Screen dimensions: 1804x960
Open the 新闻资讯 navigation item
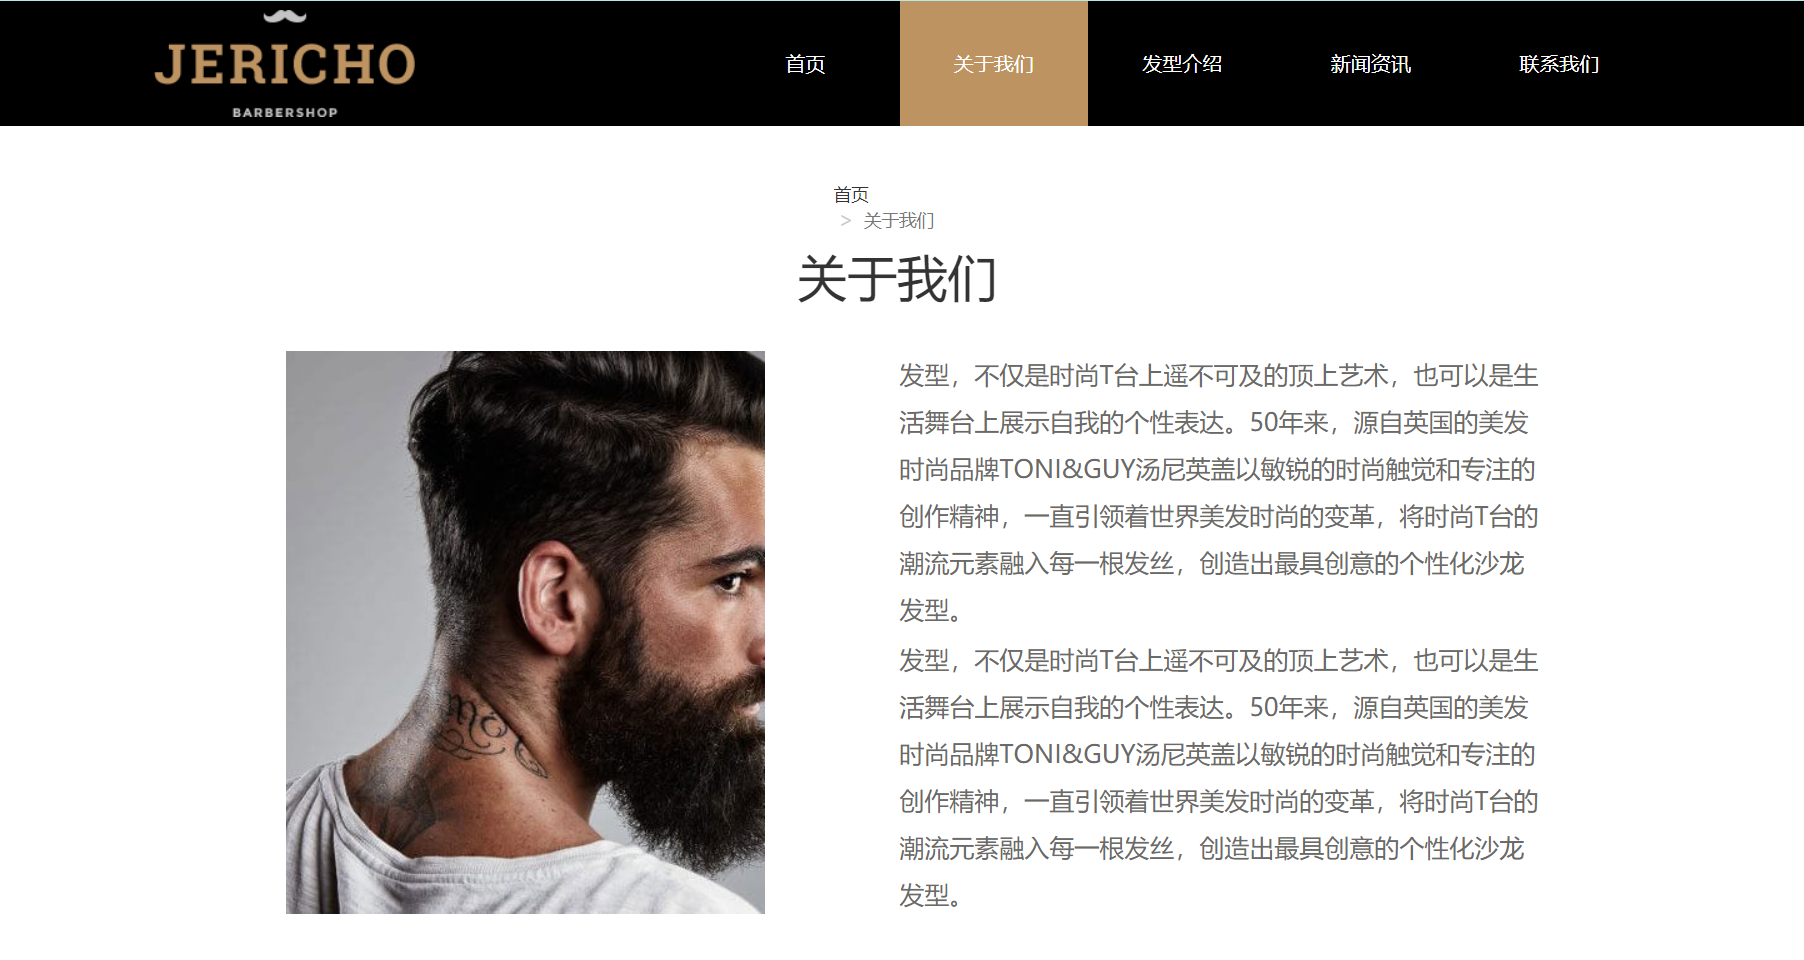(1371, 64)
